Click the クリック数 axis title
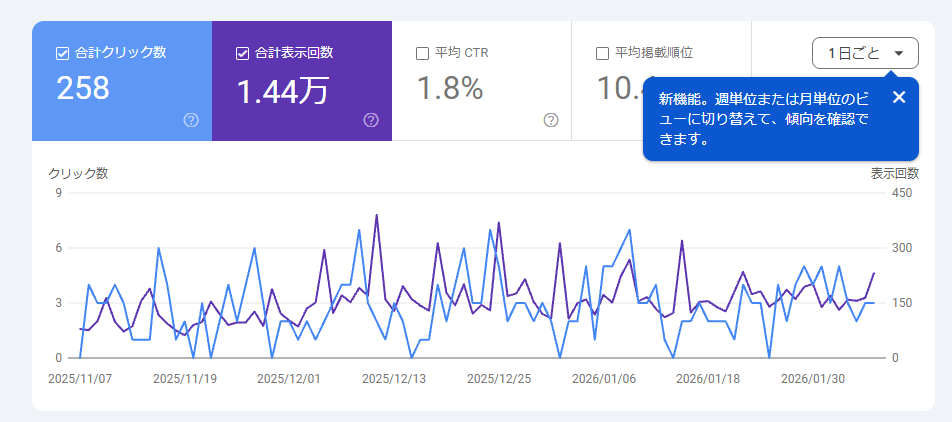The width and height of the screenshot is (952, 422). tap(78, 173)
